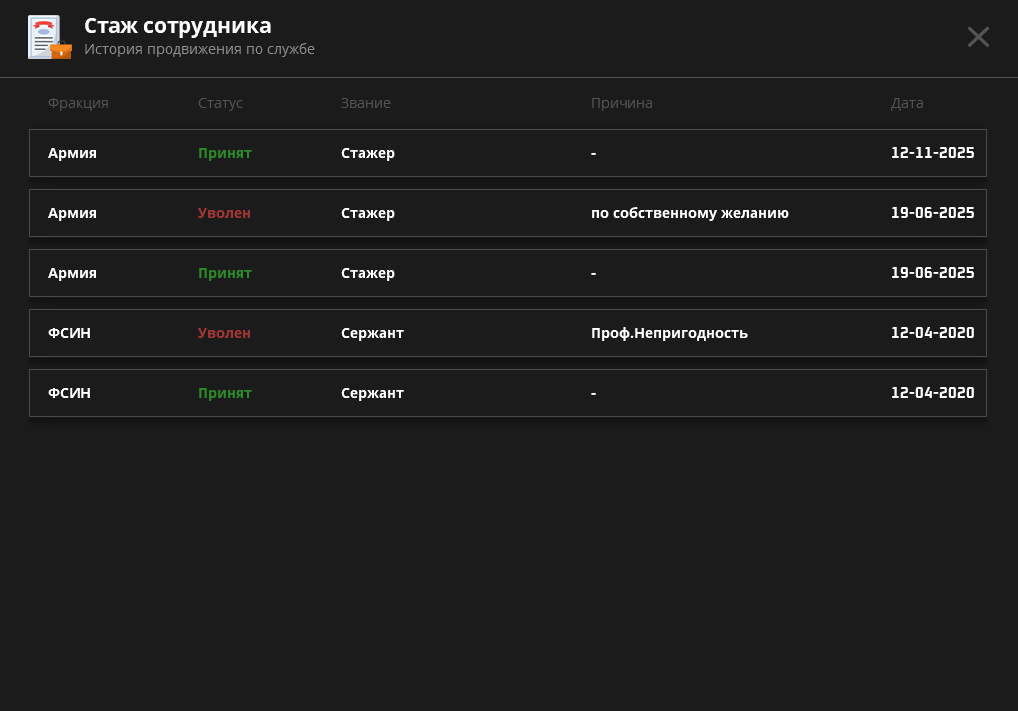
Task: Click the reason Проф.Непригодность
Action: click(x=669, y=333)
